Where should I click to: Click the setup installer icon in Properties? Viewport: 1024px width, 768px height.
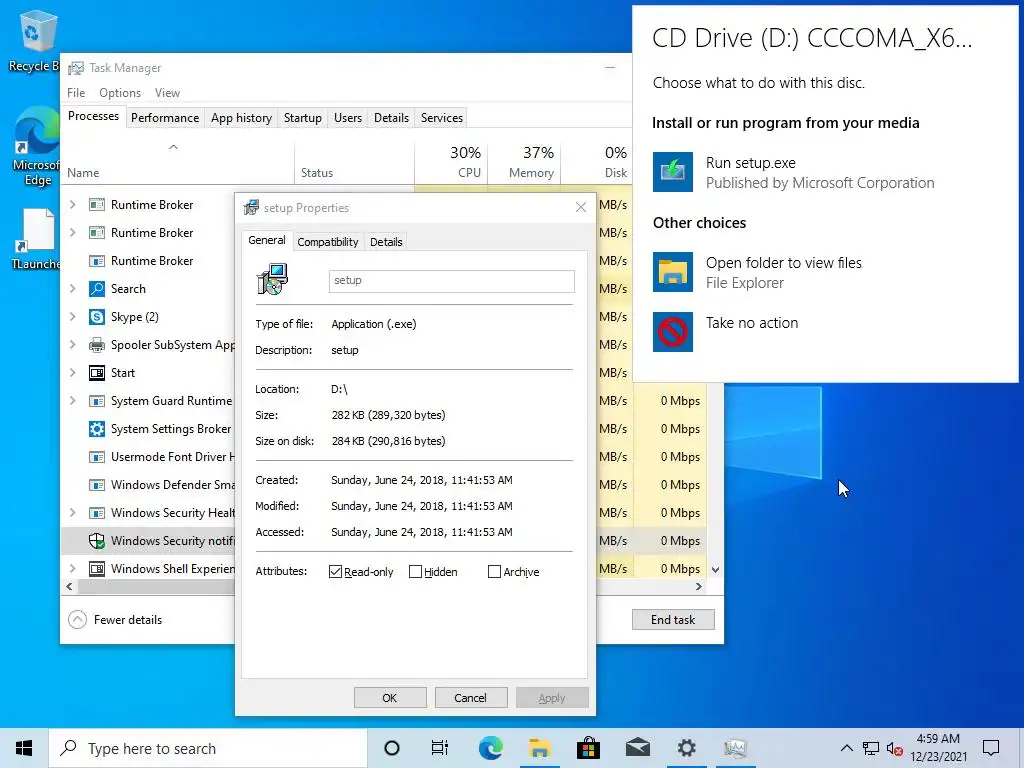pos(272,280)
